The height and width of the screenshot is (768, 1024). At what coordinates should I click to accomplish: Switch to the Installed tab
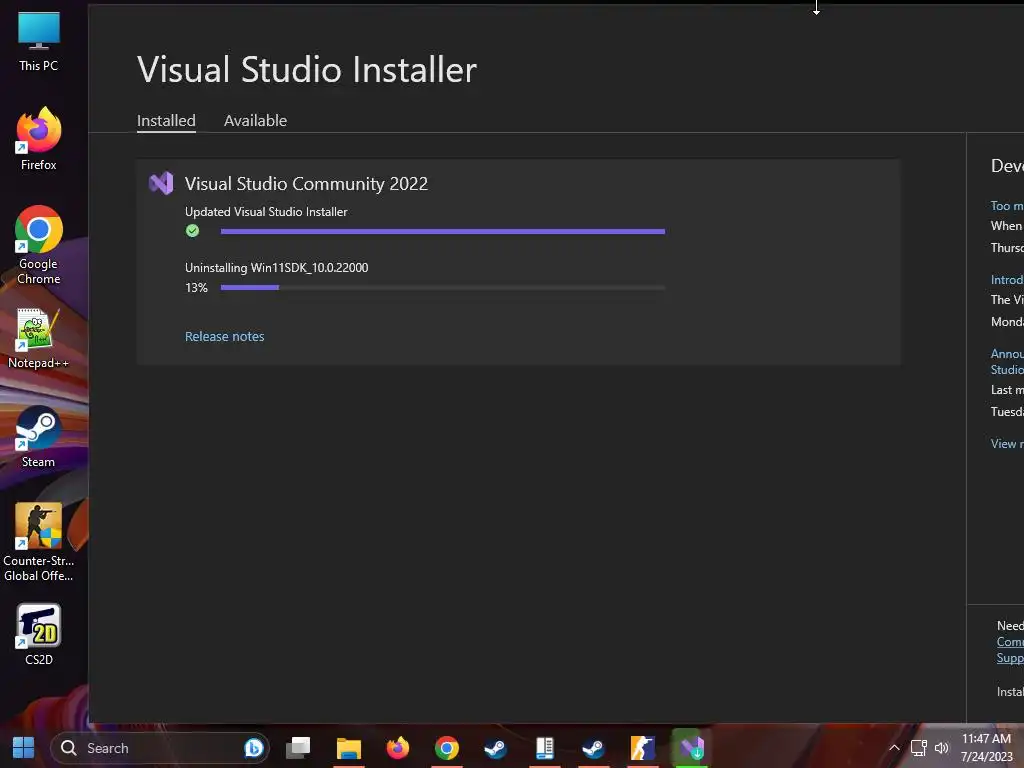click(166, 121)
